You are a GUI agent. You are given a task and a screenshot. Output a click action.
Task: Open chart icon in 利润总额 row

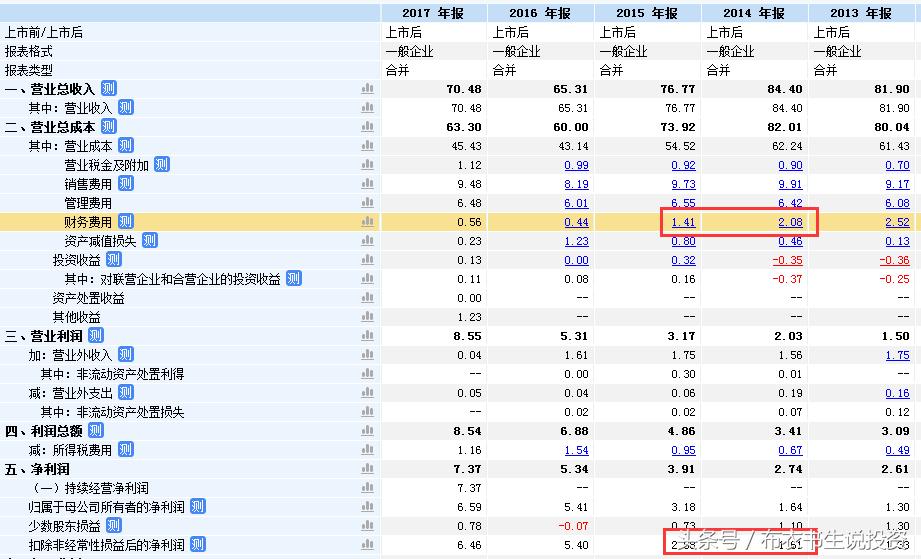pyautogui.click(x=367, y=430)
